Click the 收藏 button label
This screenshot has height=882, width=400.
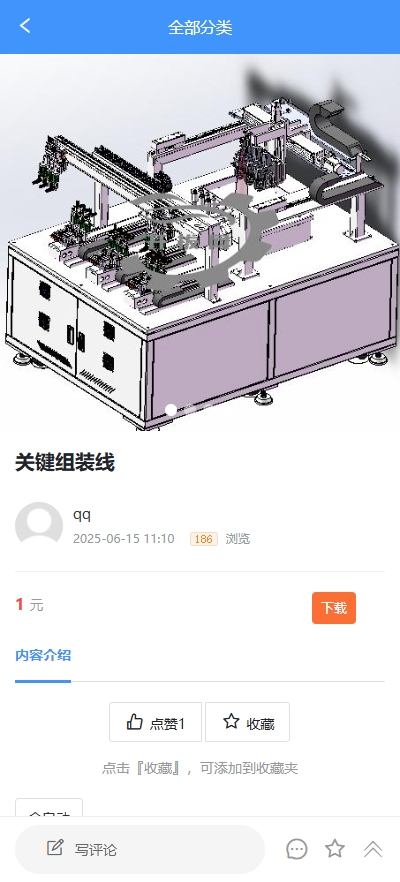pyautogui.click(x=260, y=724)
